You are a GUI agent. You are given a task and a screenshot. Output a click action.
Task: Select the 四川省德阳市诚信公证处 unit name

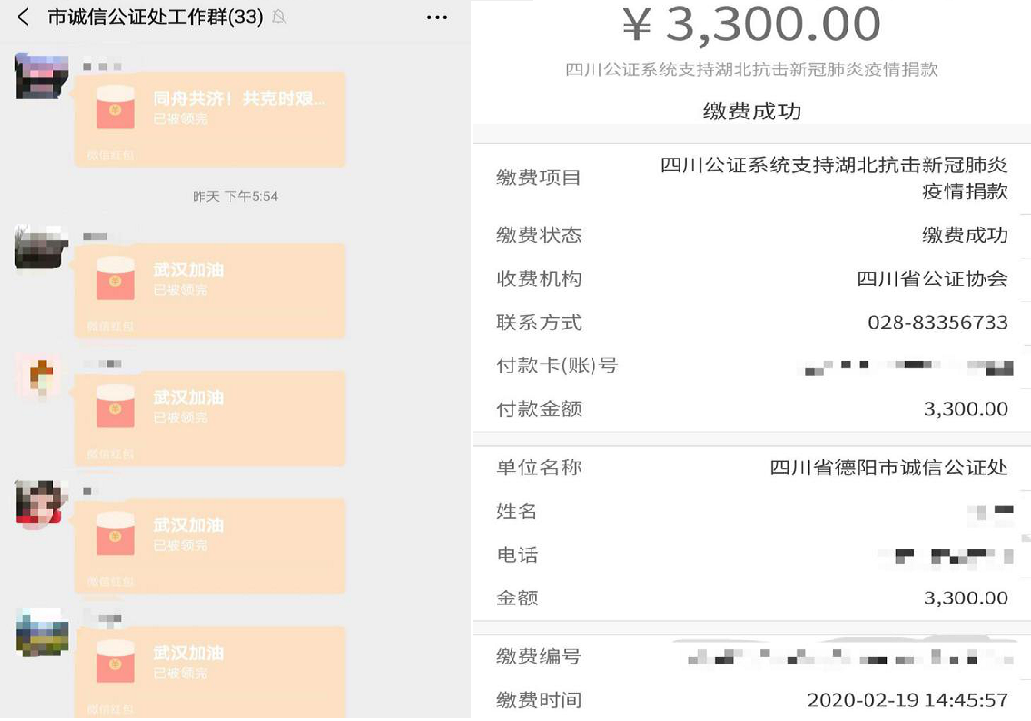888,468
